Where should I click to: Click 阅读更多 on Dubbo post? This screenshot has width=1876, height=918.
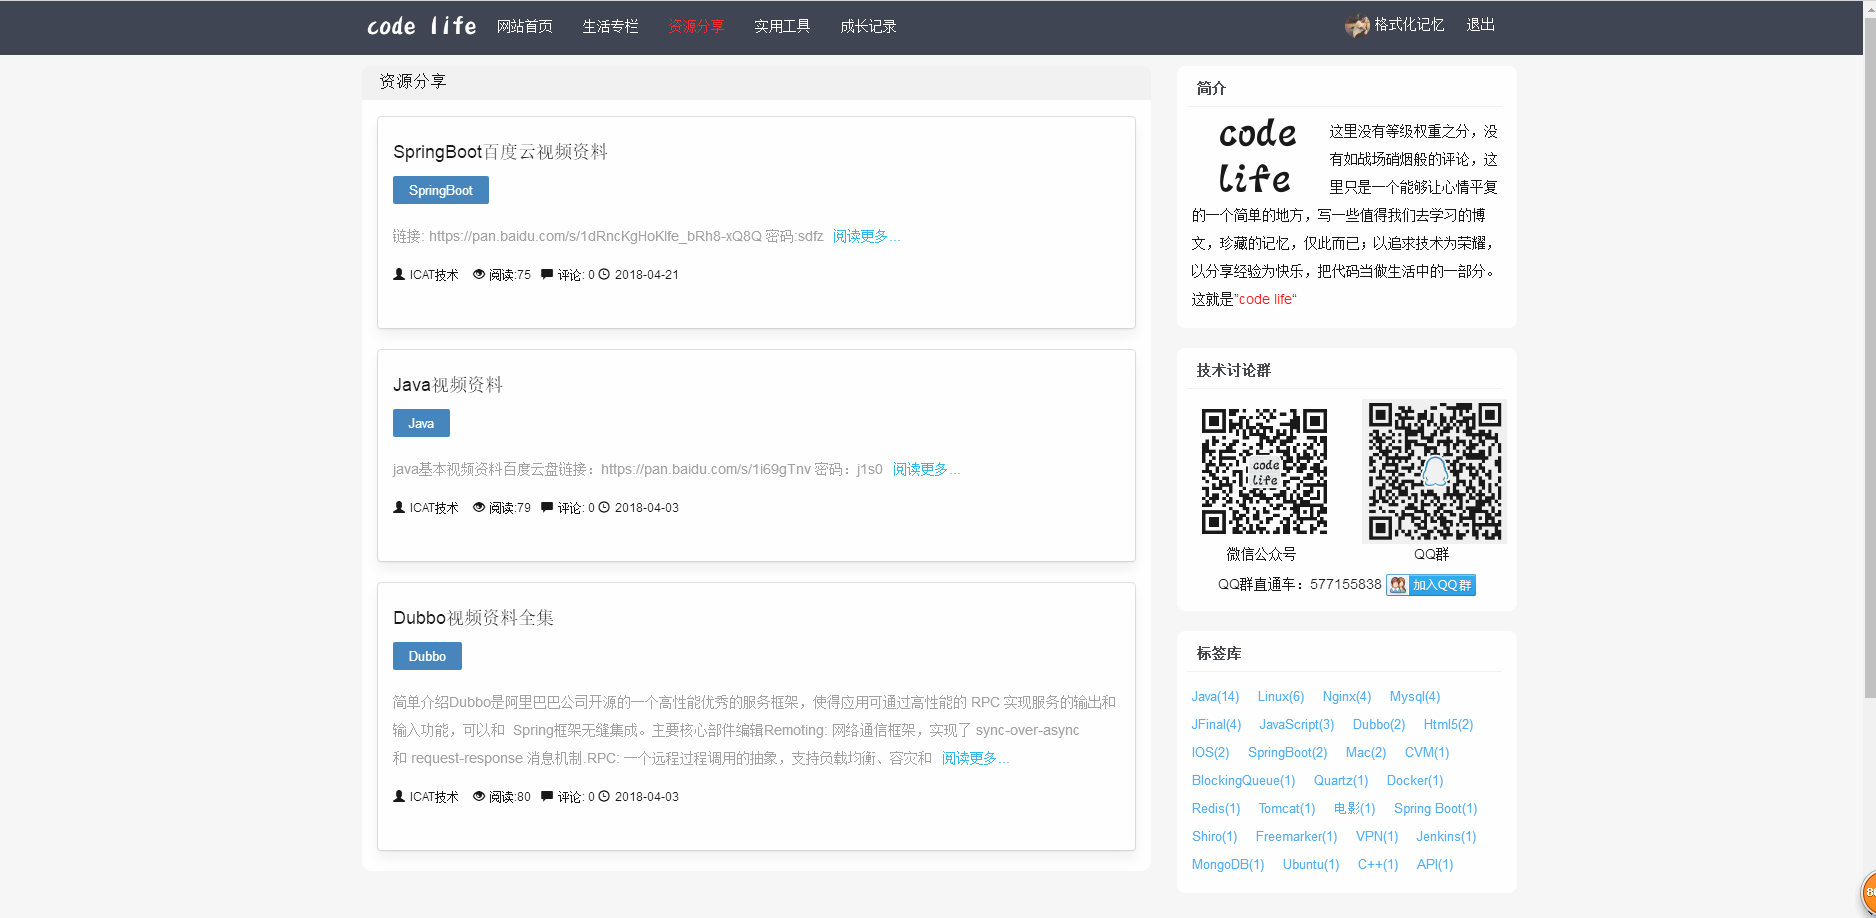(975, 758)
